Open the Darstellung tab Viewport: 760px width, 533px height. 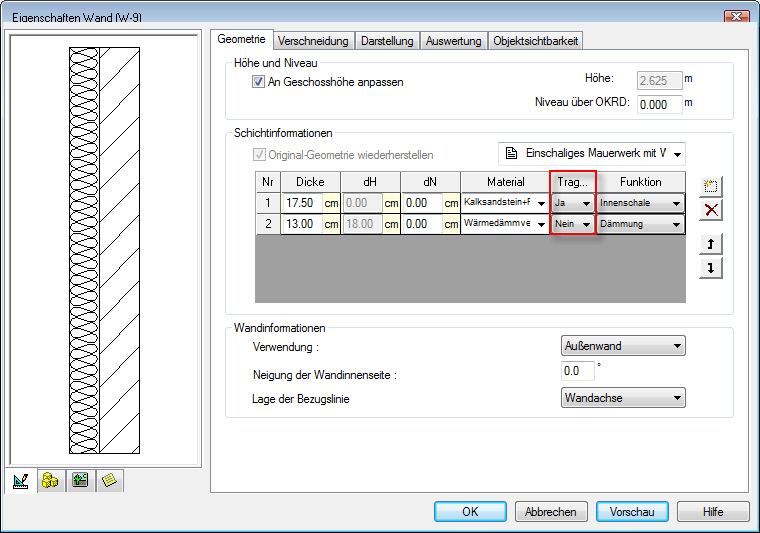tap(387, 41)
